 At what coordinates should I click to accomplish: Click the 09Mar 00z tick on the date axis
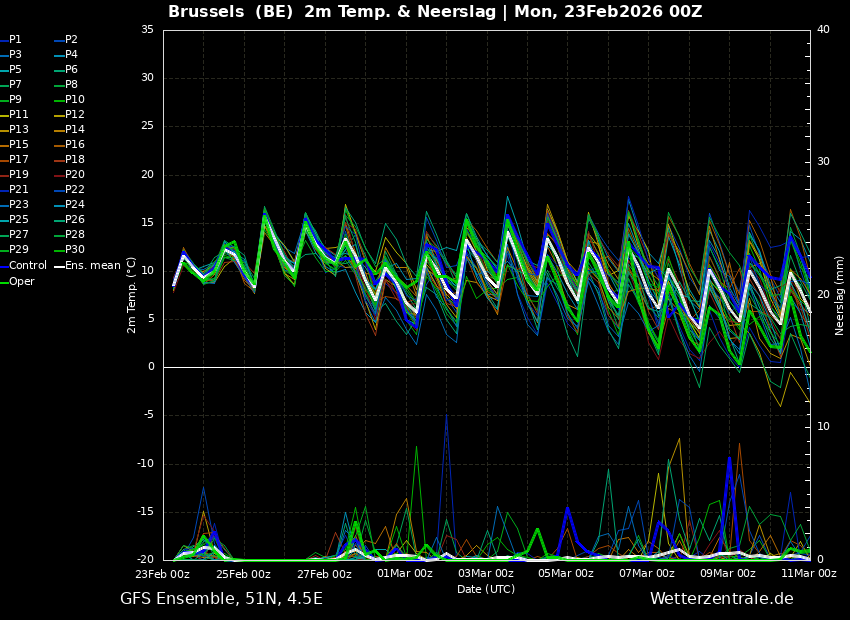[727, 574]
